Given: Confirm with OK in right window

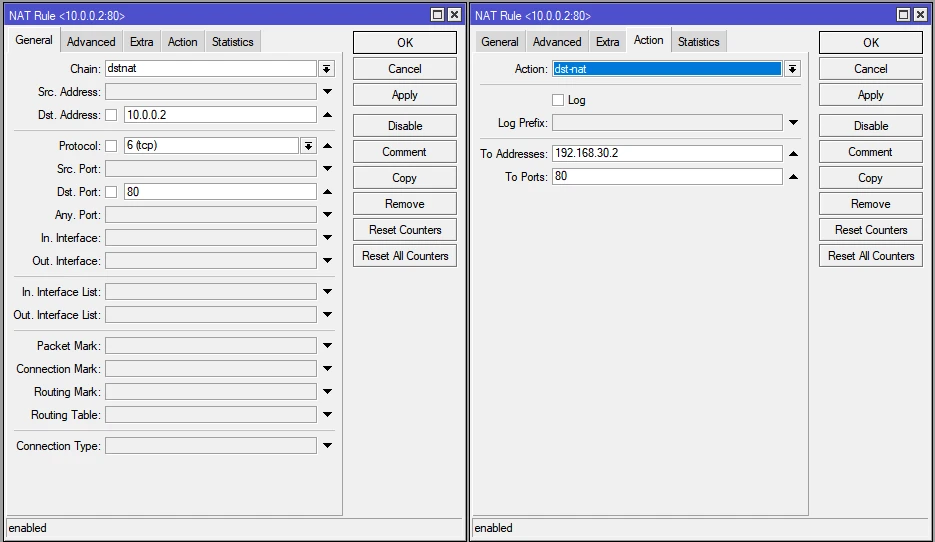Looking at the screenshot, I should 871,43.
